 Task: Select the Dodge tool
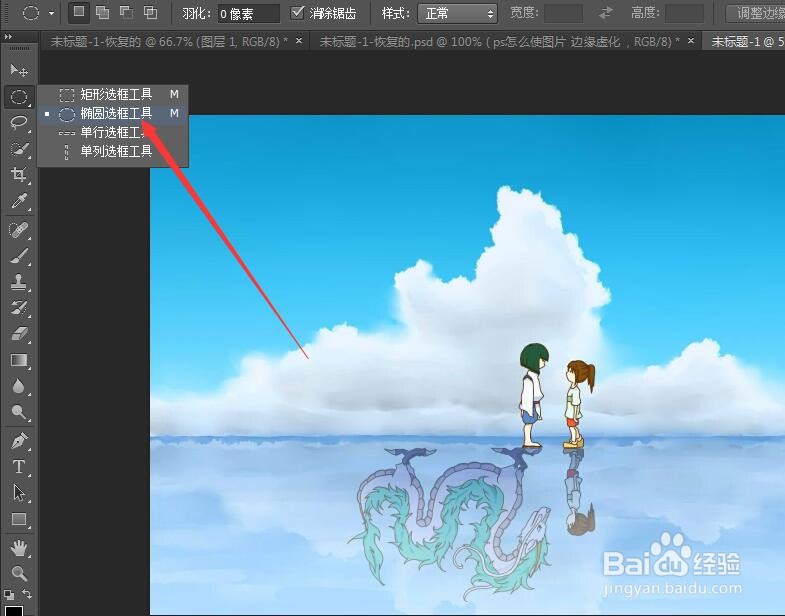pyautogui.click(x=19, y=412)
